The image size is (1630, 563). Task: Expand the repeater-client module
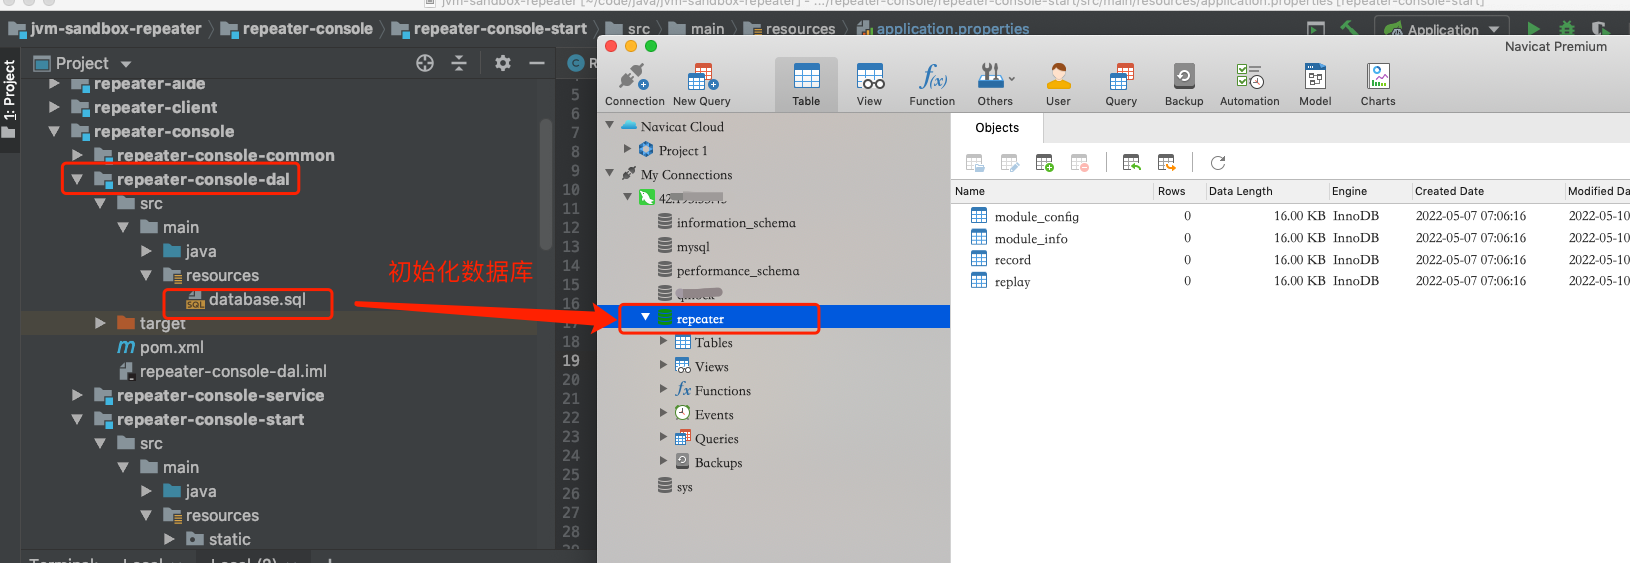point(54,107)
